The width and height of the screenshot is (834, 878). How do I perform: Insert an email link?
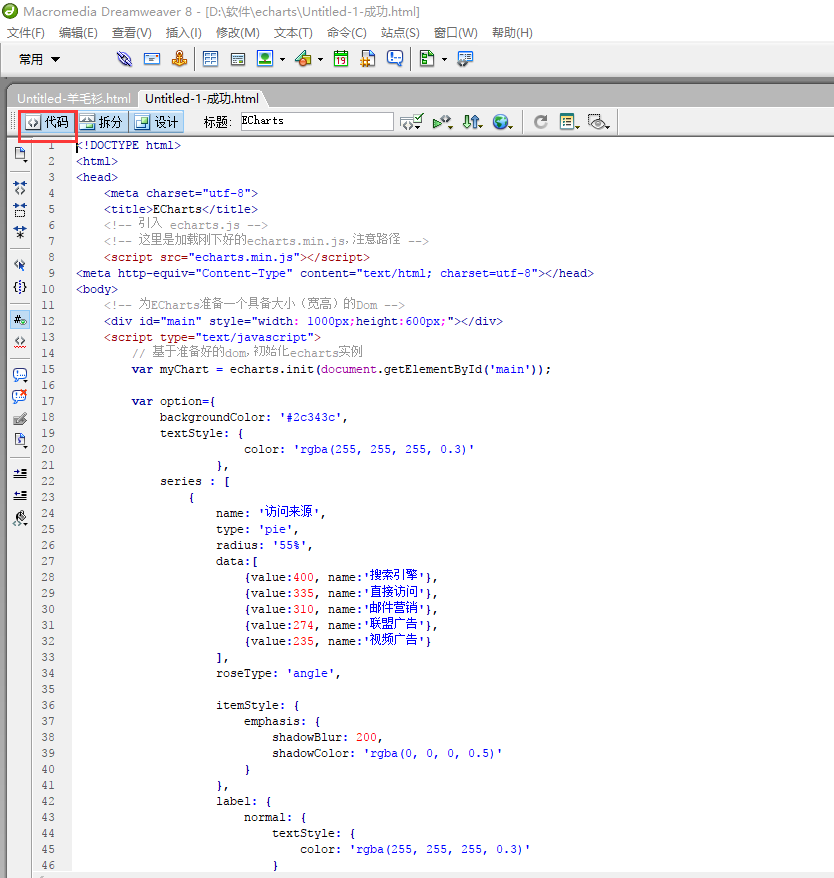[x=152, y=59]
